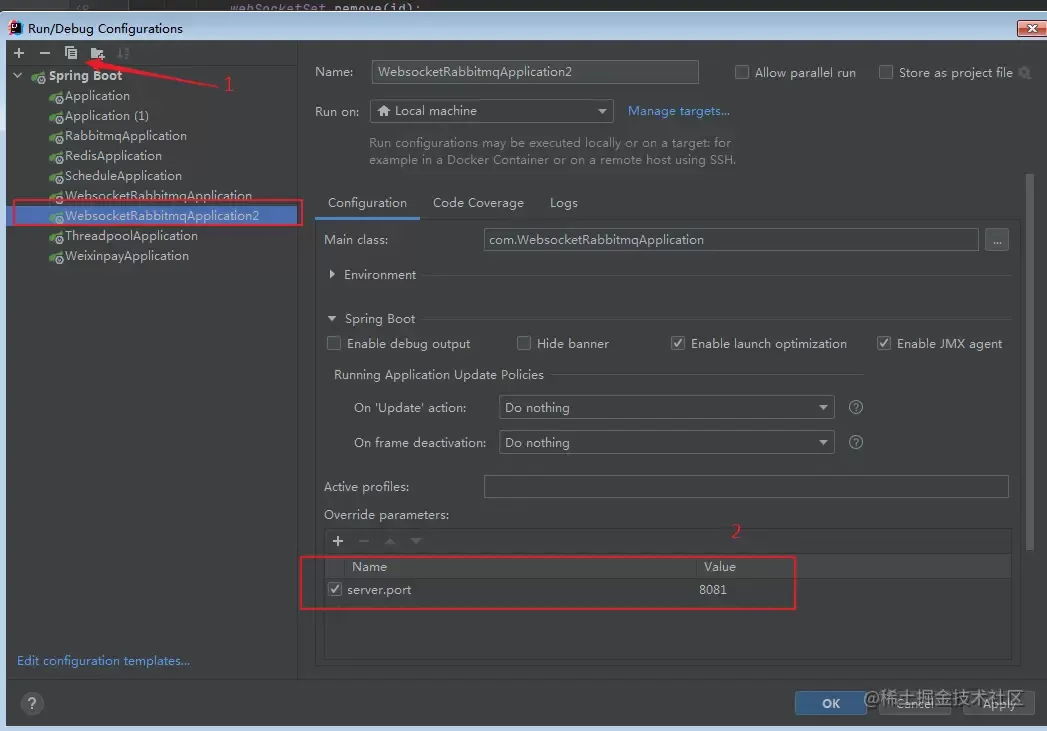Viewport: 1047px width, 731px height.
Task: Select WeixinpayApplication configuration
Action: click(x=126, y=256)
